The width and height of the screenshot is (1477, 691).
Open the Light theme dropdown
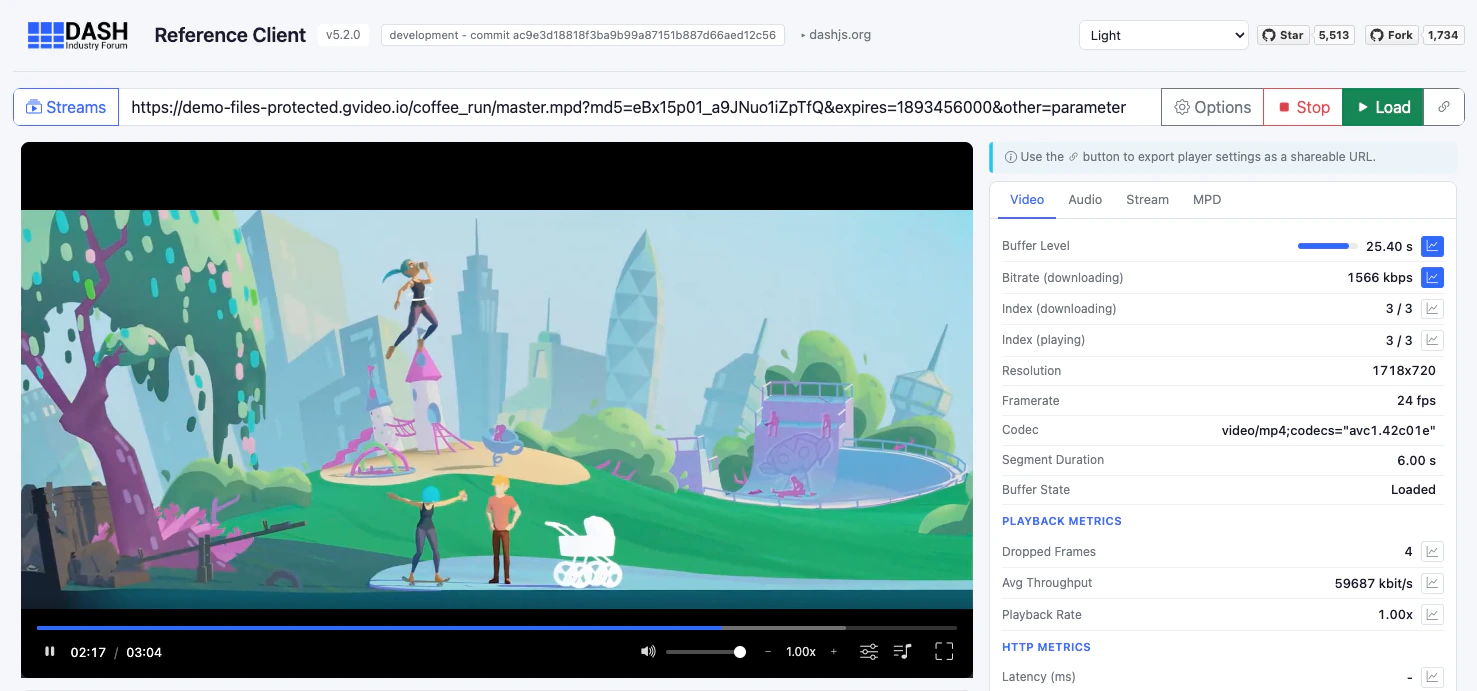click(1163, 35)
